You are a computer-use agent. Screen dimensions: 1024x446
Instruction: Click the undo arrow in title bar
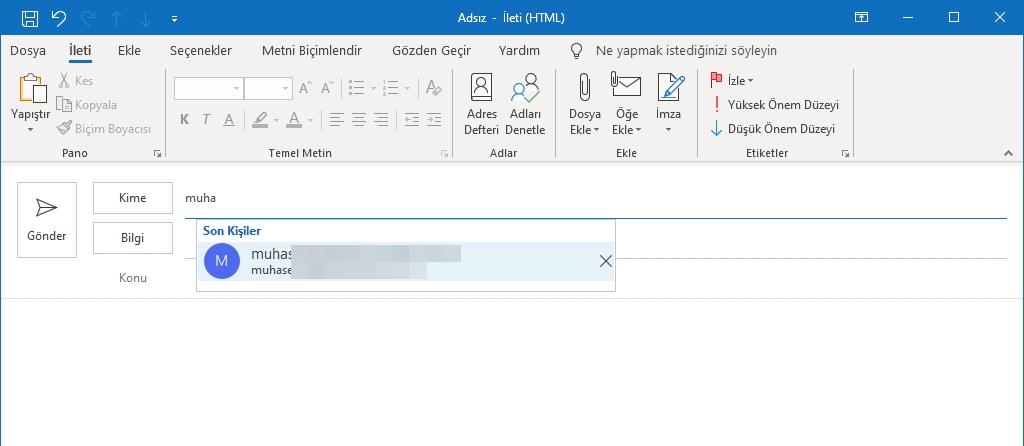click(58, 18)
